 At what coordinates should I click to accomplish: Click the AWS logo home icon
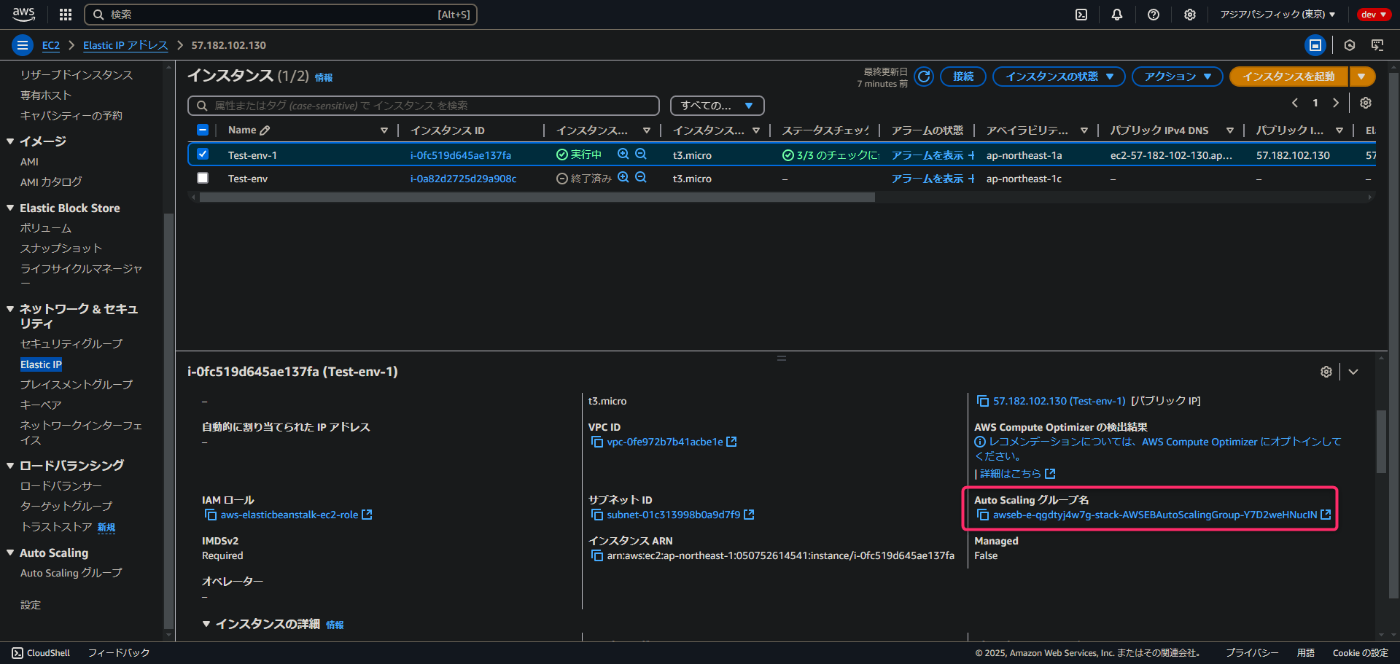click(24, 15)
